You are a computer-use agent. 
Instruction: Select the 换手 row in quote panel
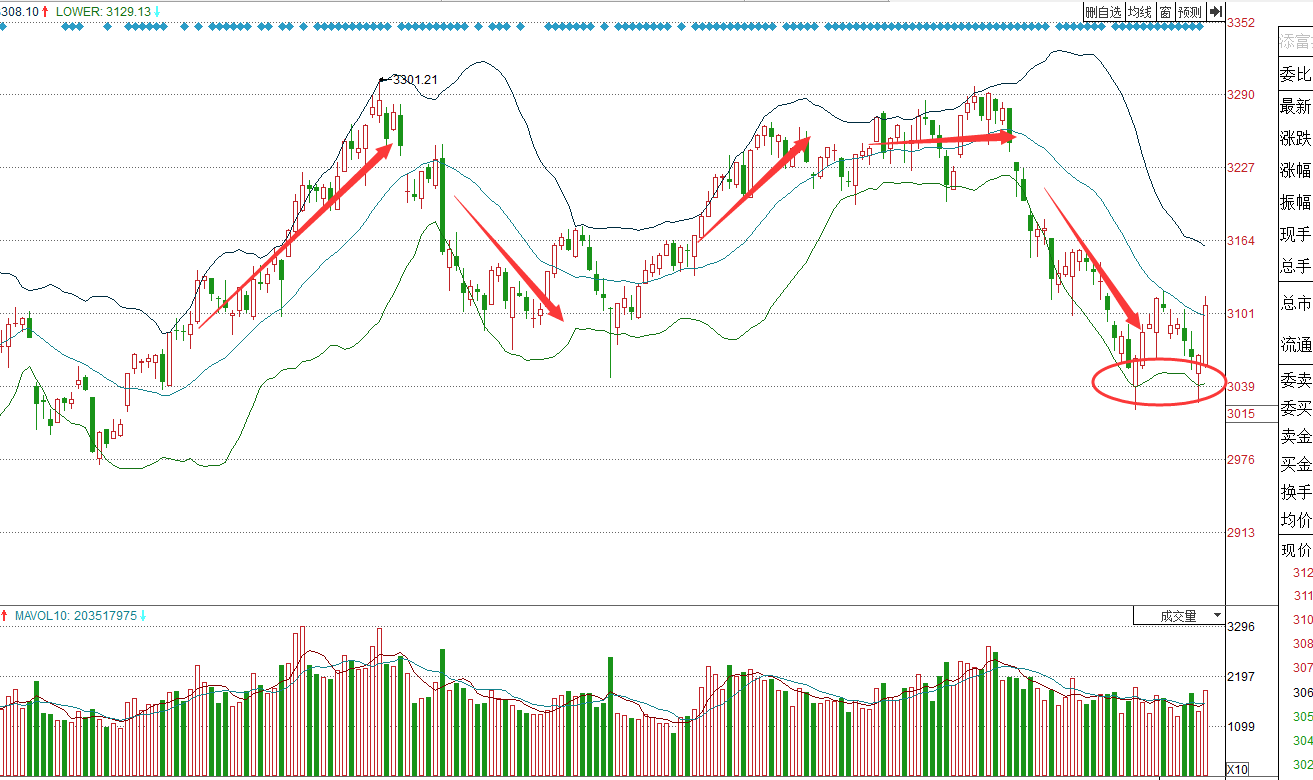(x=1295, y=492)
